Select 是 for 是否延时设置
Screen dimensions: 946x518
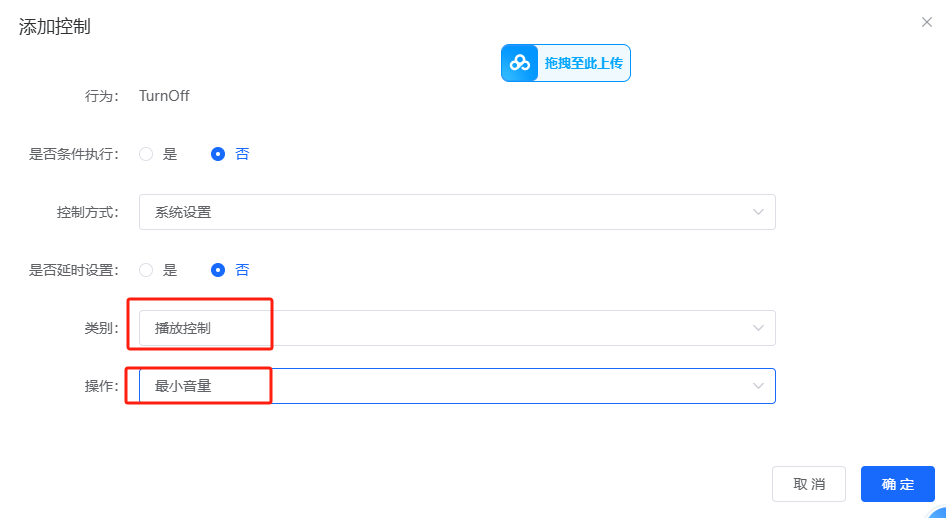click(146, 270)
